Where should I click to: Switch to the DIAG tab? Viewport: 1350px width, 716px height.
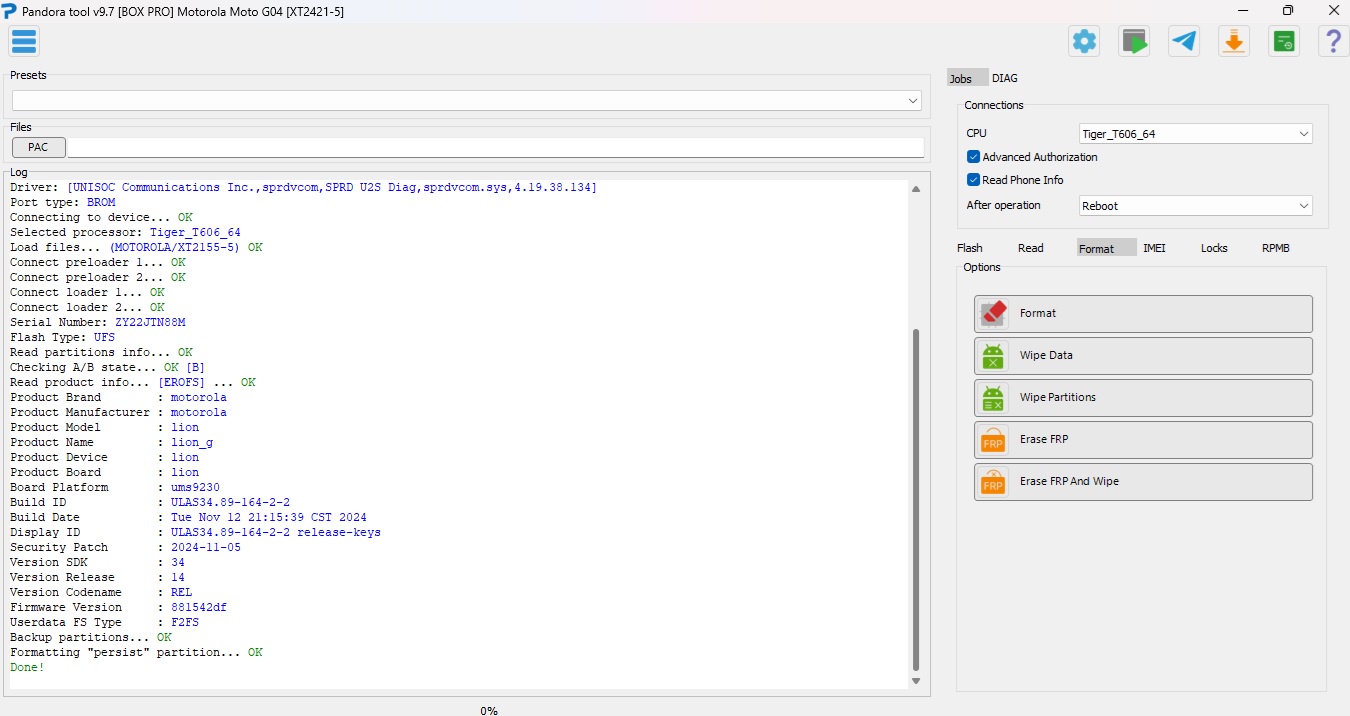click(x=1005, y=78)
